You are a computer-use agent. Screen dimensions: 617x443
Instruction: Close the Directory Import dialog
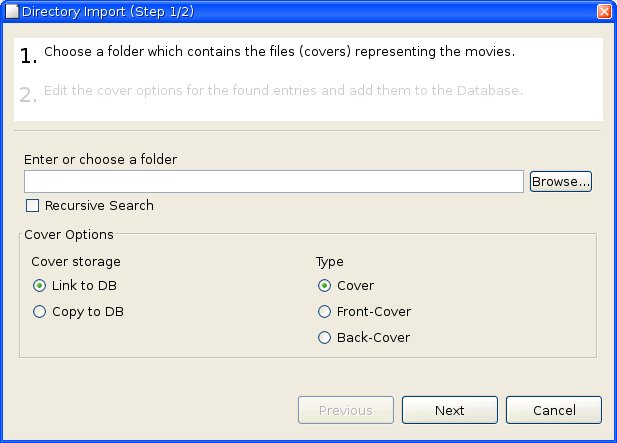(x=603, y=12)
